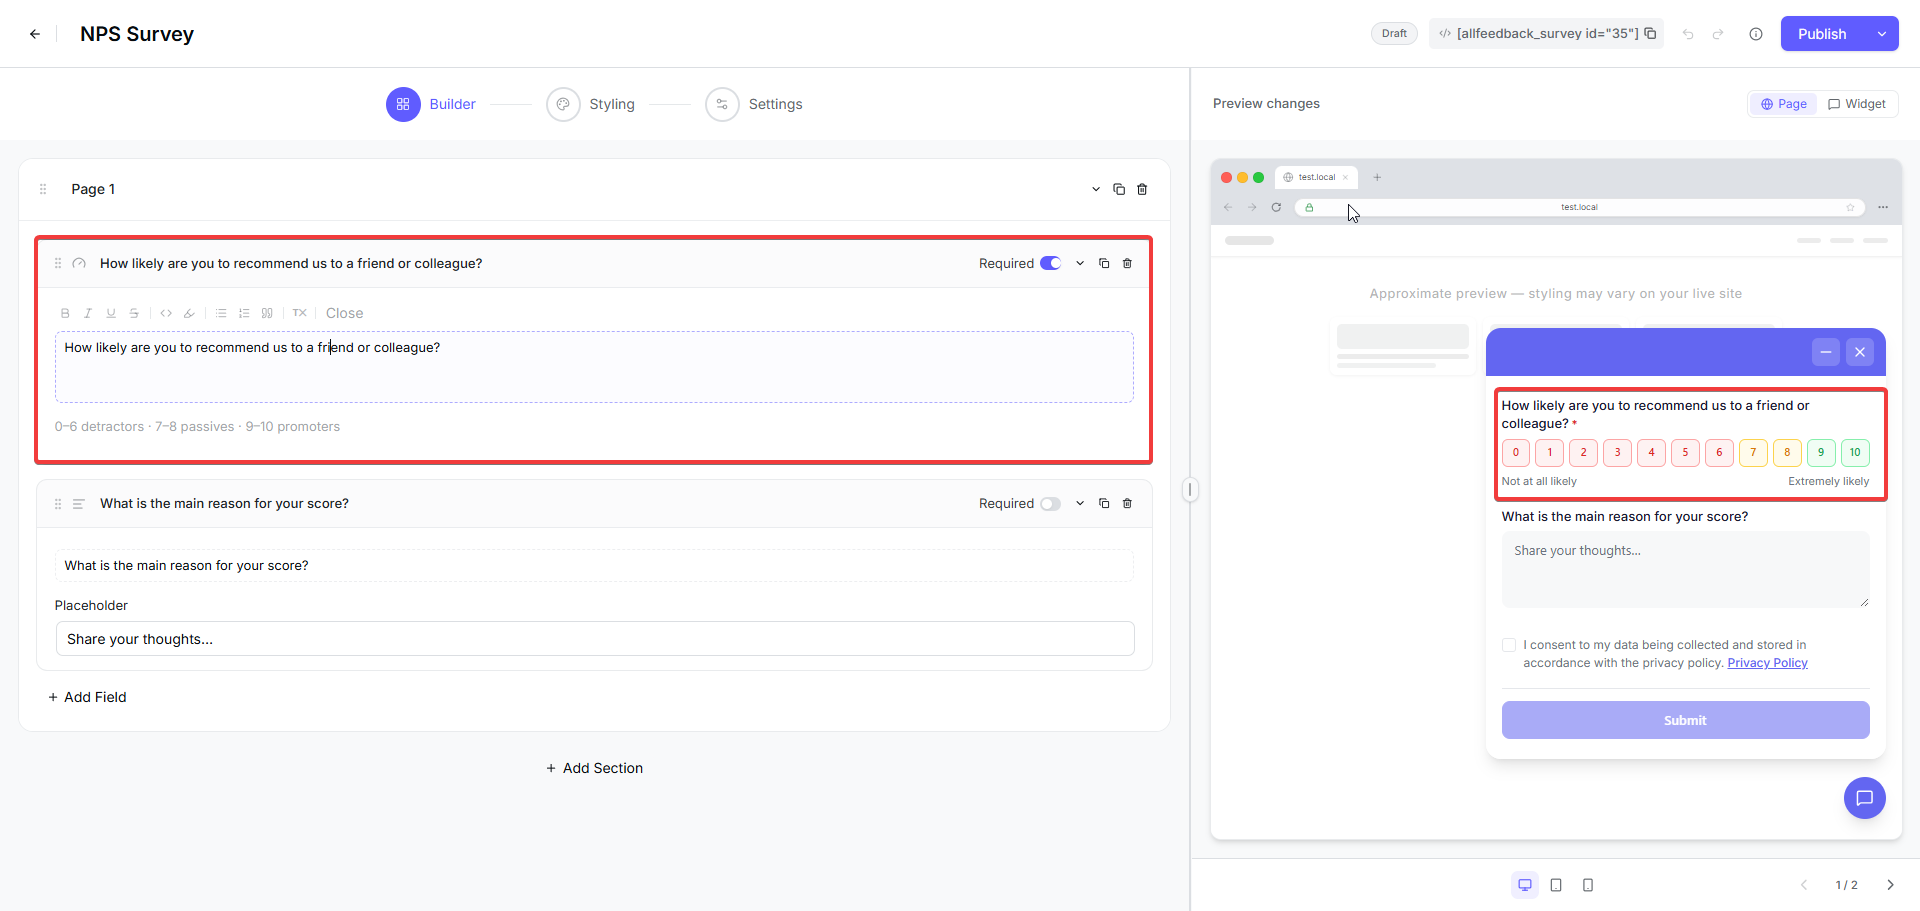Switch preview to desktop device
The height and width of the screenshot is (911, 1920).
(x=1525, y=885)
